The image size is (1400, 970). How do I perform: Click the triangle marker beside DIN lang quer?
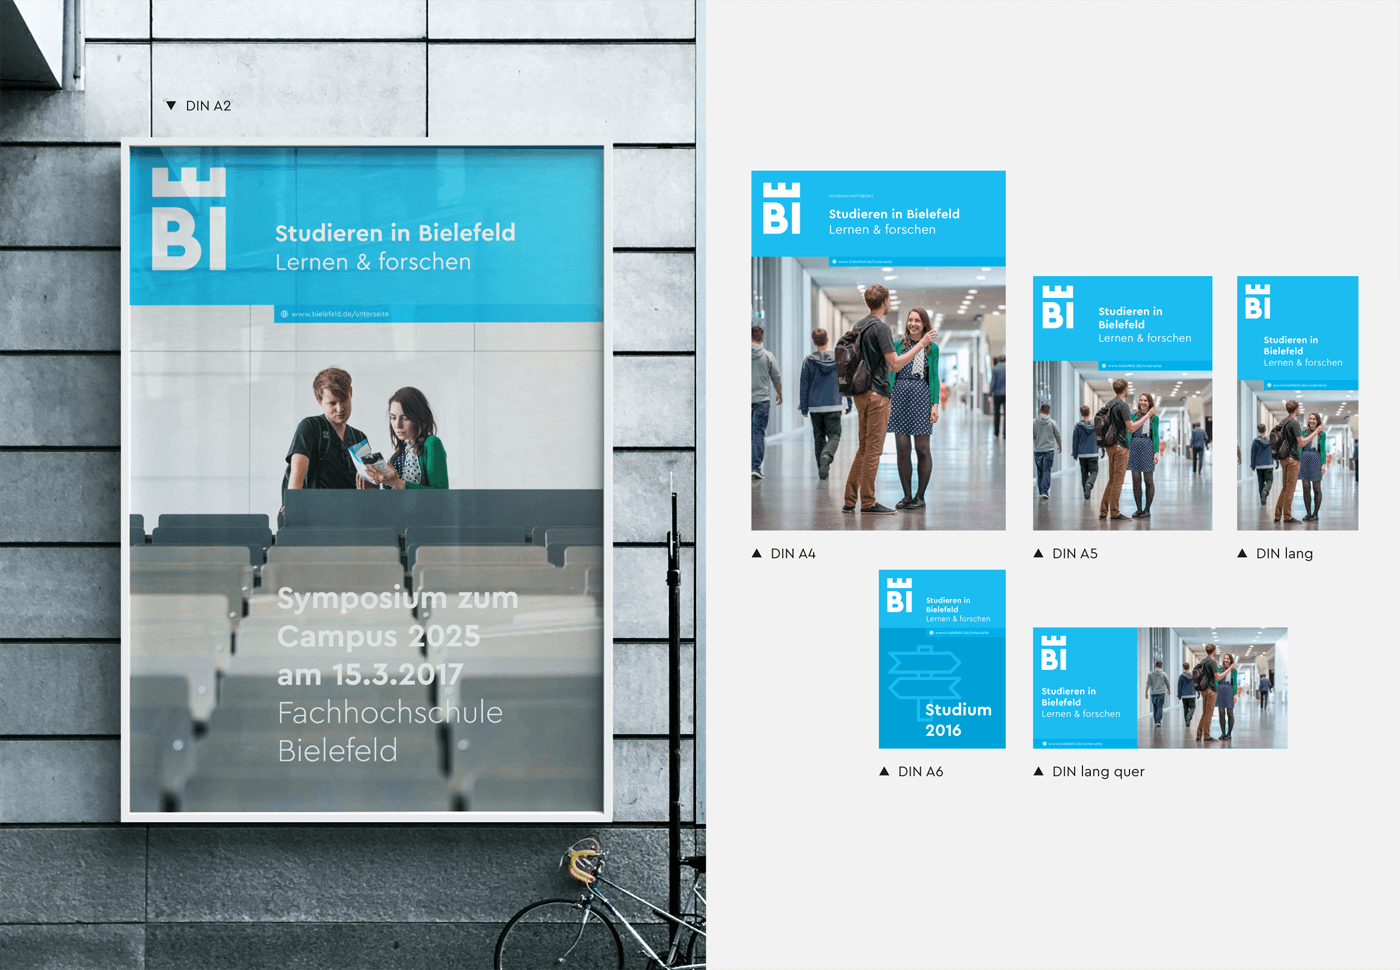1038,771
